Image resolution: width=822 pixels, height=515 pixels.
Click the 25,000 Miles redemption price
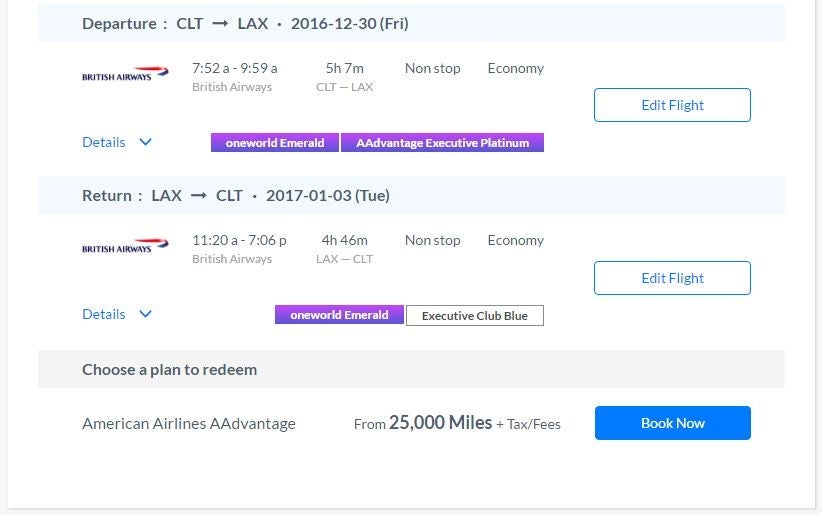point(440,423)
